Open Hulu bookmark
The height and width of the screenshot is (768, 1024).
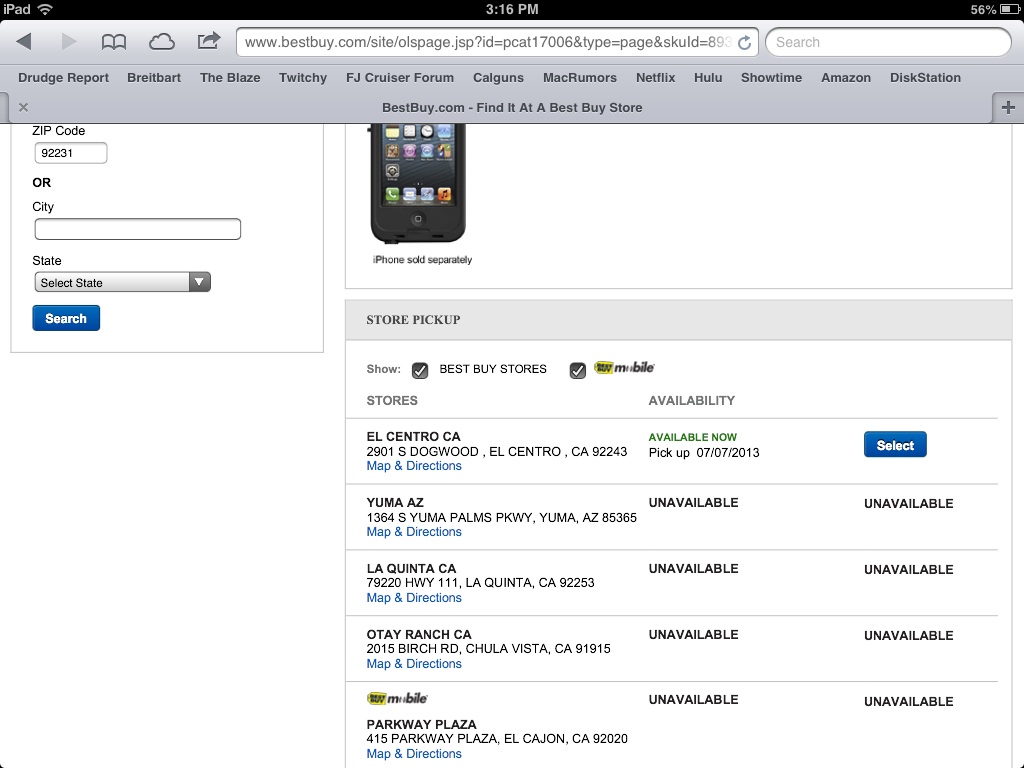click(x=708, y=78)
